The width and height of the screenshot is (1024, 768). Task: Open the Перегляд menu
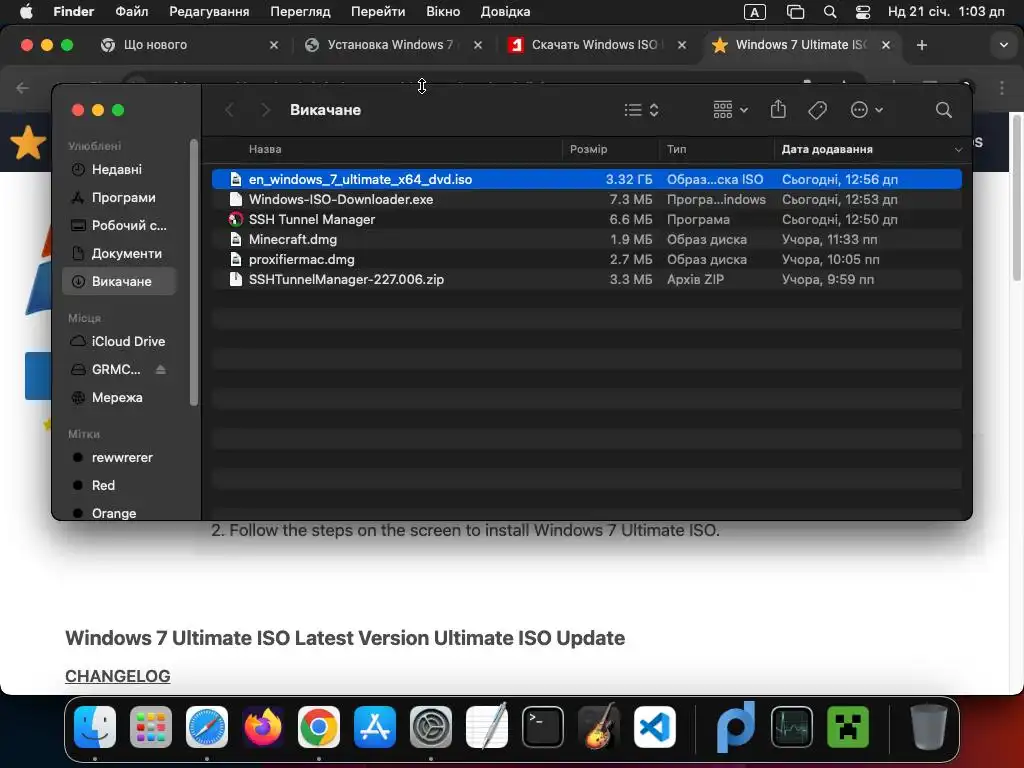pos(300,12)
